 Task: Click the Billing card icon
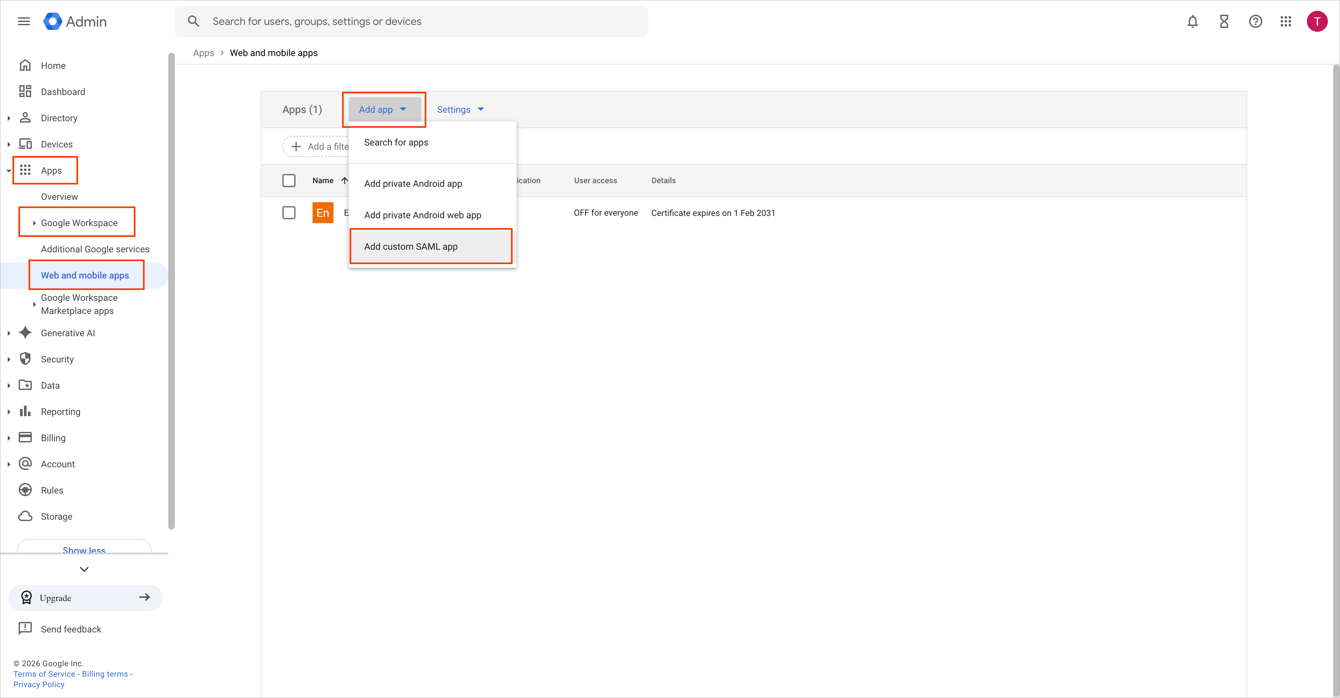pyautogui.click(x=26, y=437)
